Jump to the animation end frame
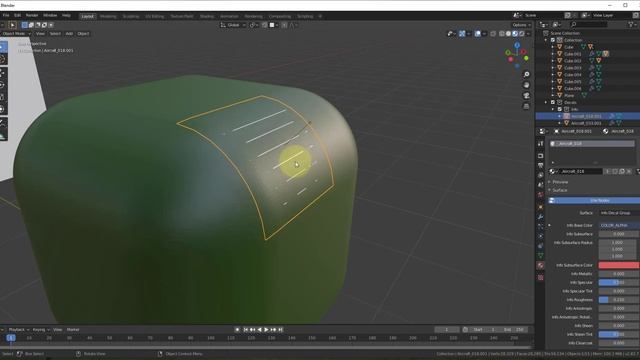 280,329
